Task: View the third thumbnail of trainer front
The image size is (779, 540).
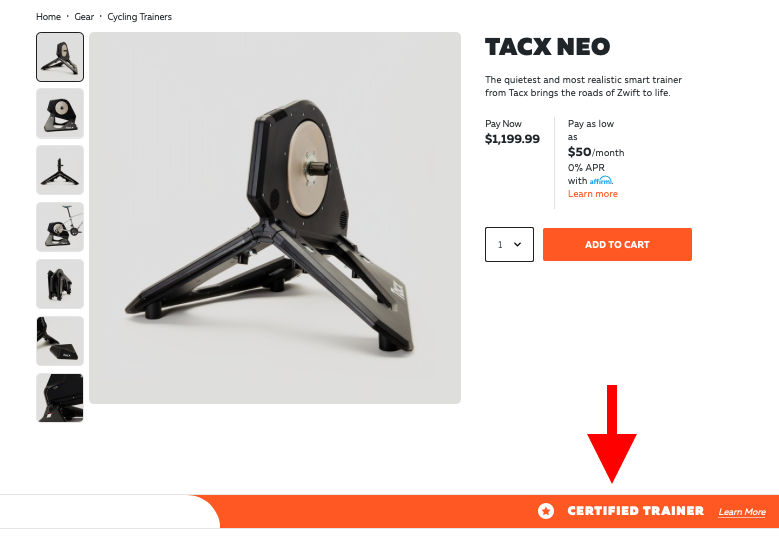Action: pyautogui.click(x=60, y=170)
